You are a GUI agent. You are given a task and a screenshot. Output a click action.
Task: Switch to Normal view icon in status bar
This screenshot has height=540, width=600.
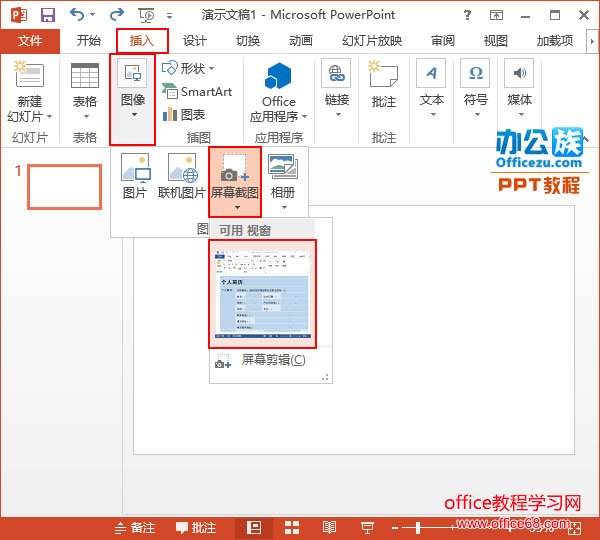pyautogui.click(x=254, y=528)
